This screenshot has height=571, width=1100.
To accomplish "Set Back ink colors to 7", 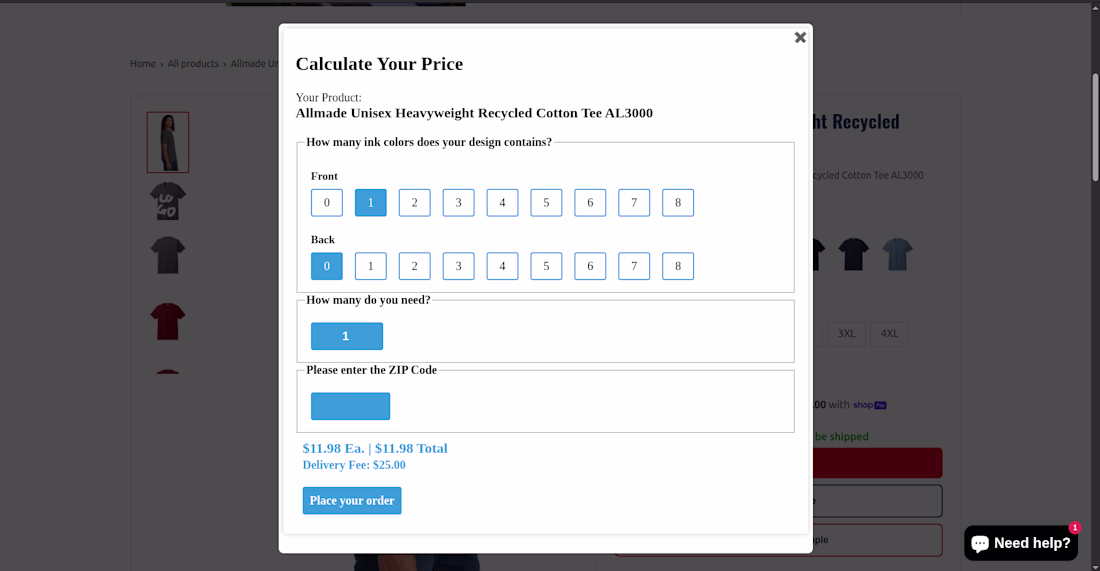I will [634, 267].
